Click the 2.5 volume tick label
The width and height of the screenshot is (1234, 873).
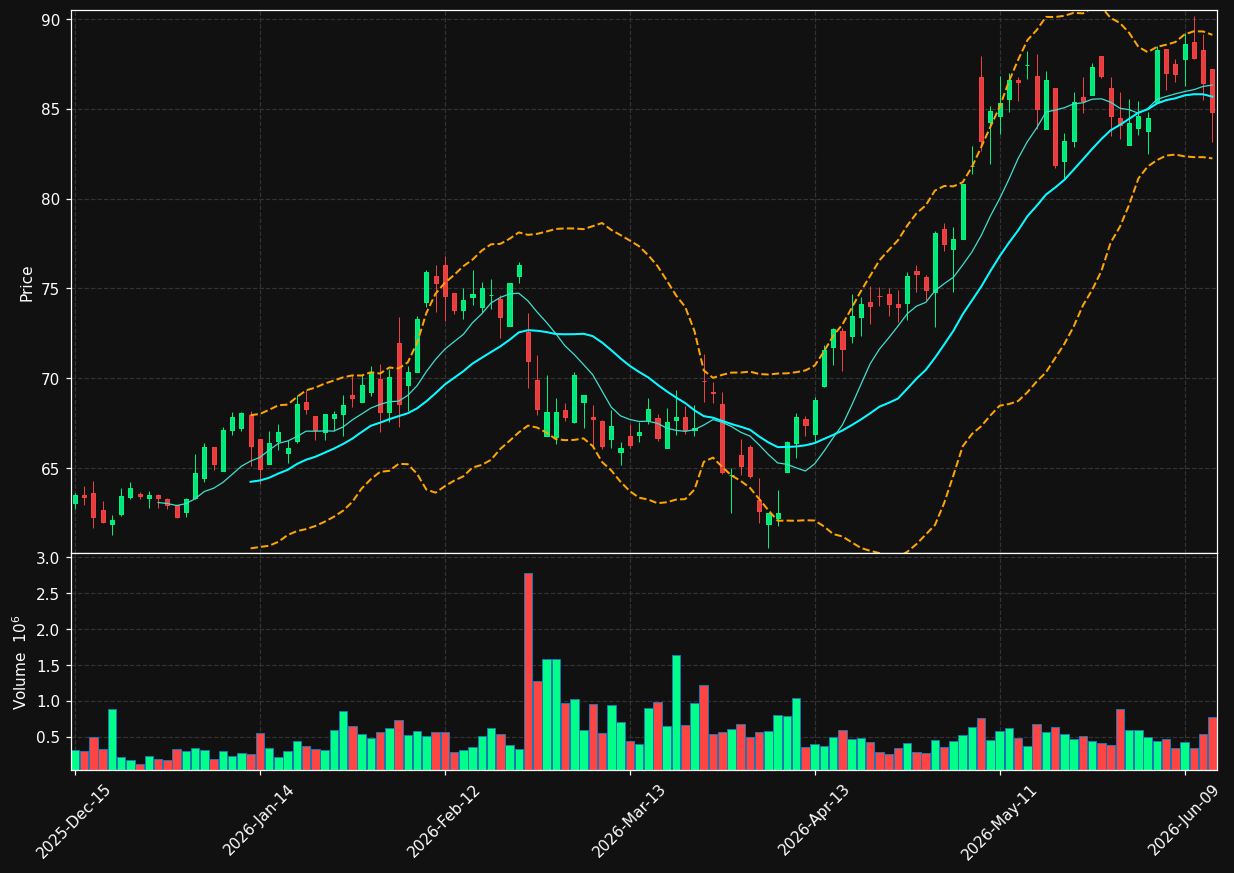click(50, 594)
